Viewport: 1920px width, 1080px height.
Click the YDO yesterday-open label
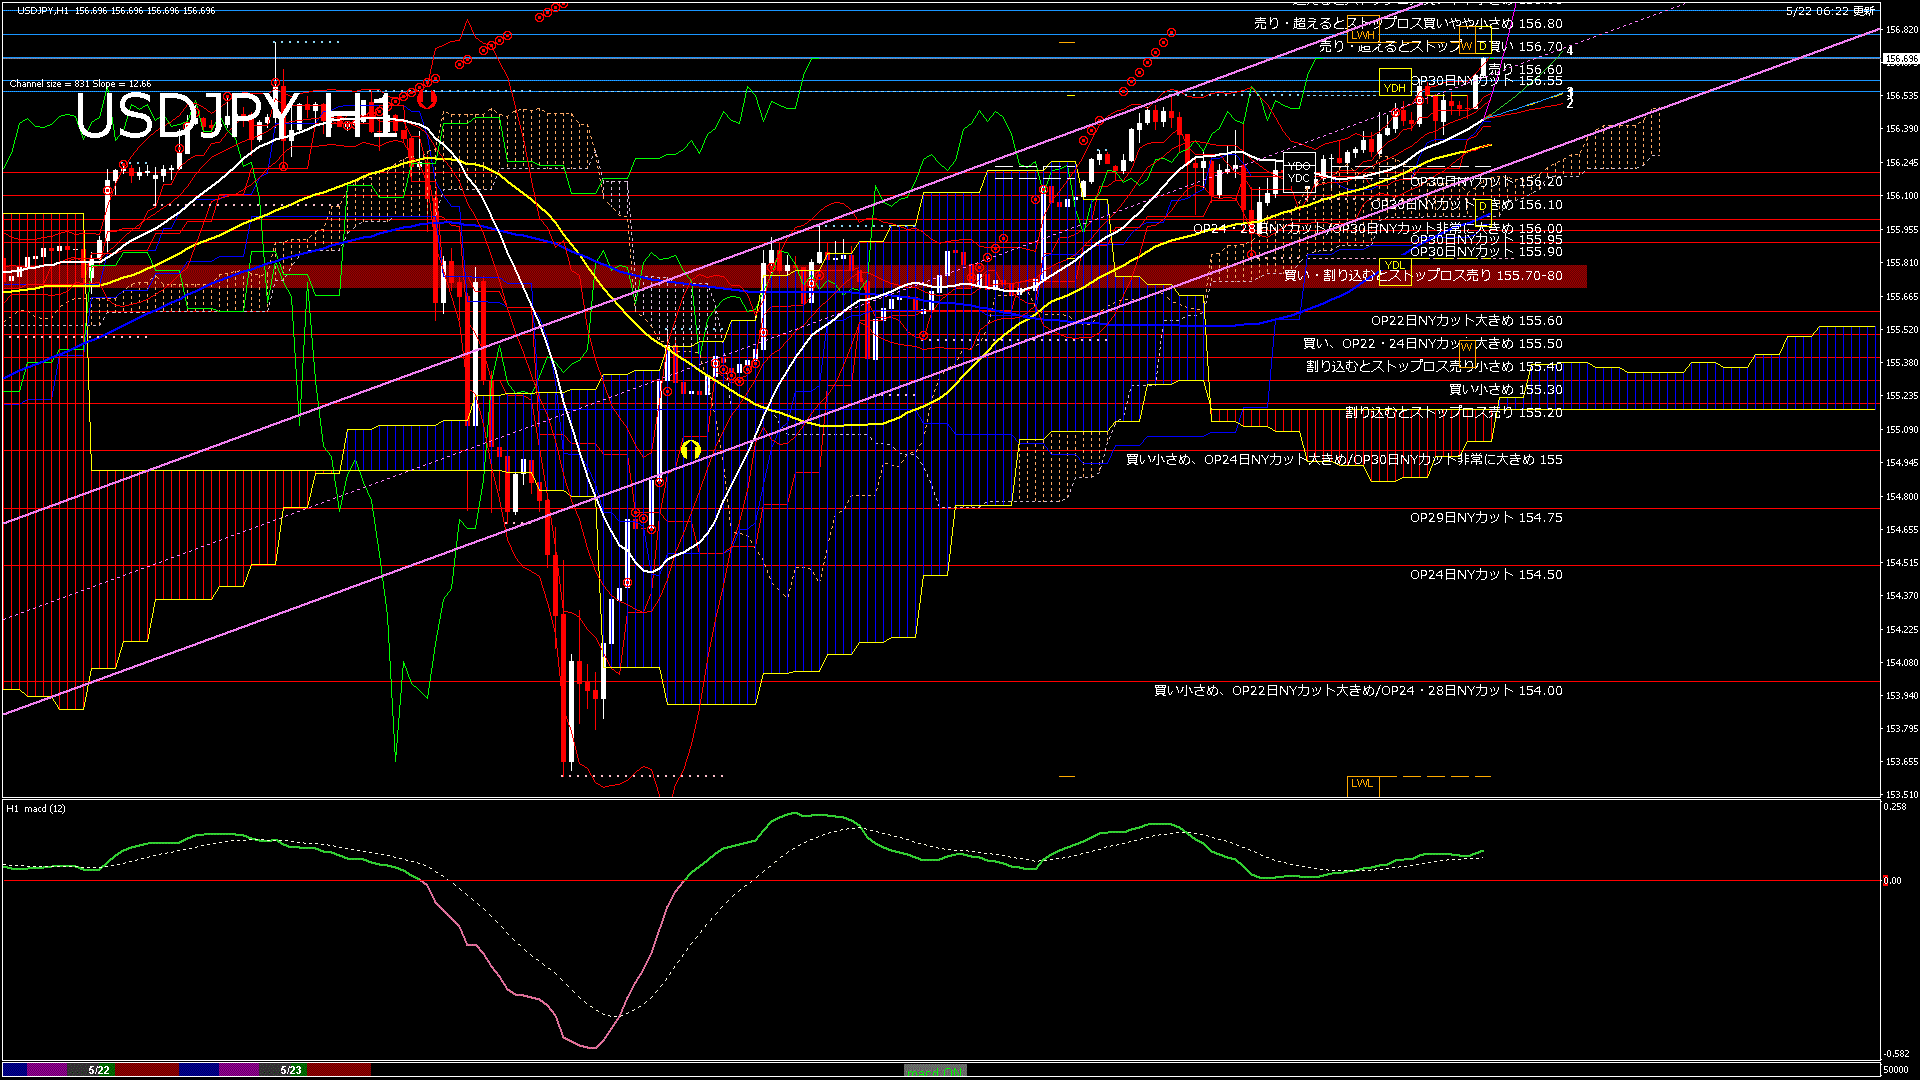tap(1298, 166)
